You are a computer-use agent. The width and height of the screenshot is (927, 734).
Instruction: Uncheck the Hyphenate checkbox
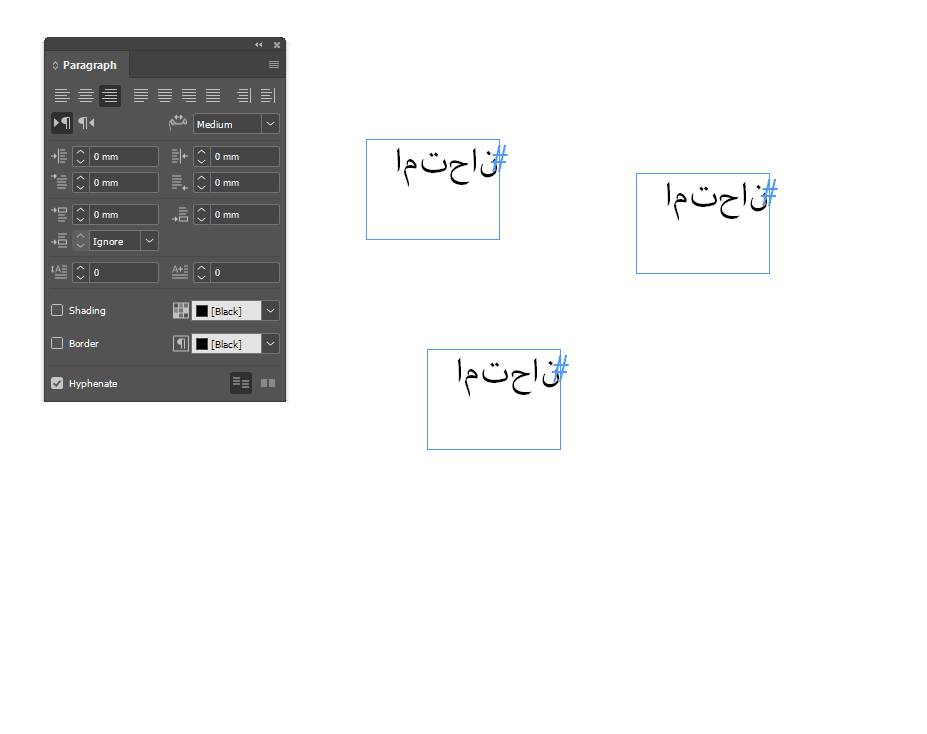coord(57,384)
